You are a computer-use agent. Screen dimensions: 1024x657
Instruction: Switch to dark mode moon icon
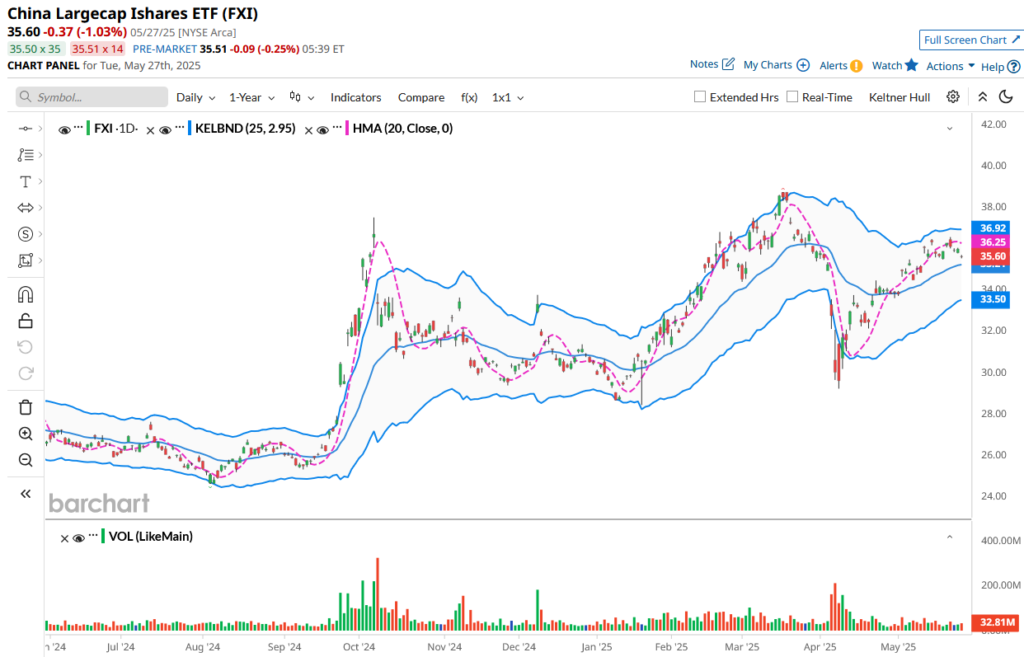[1006, 97]
